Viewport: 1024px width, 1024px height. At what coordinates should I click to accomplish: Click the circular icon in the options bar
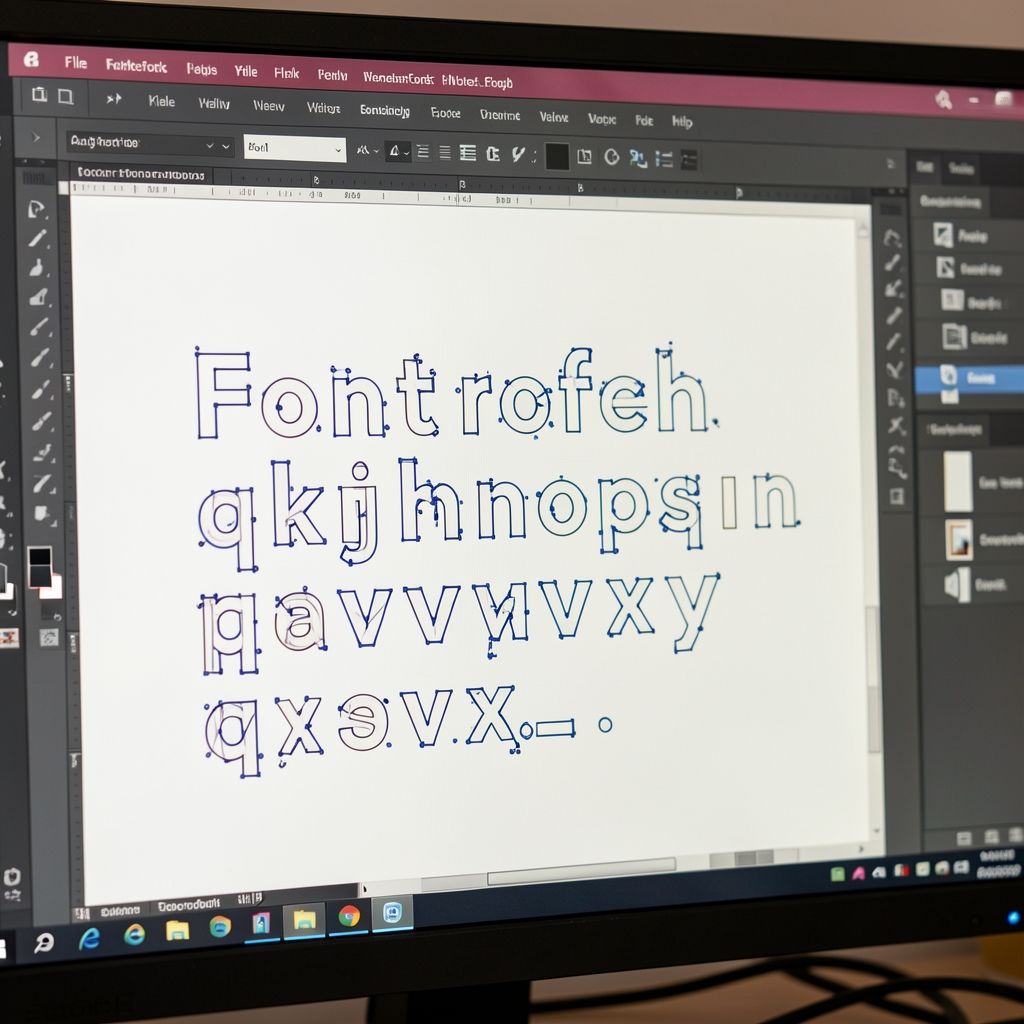coord(611,157)
